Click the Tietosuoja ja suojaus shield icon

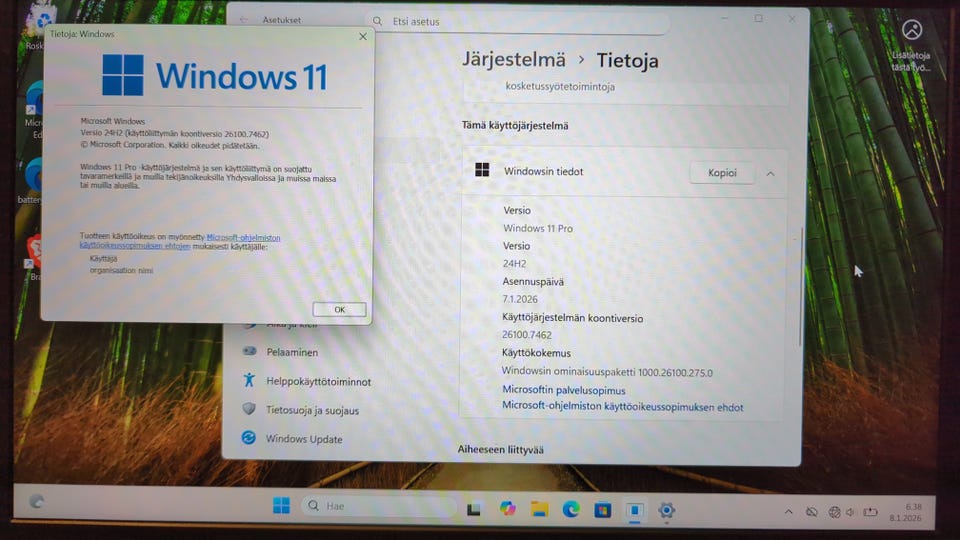pyautogui.click(x=249, y=408)
